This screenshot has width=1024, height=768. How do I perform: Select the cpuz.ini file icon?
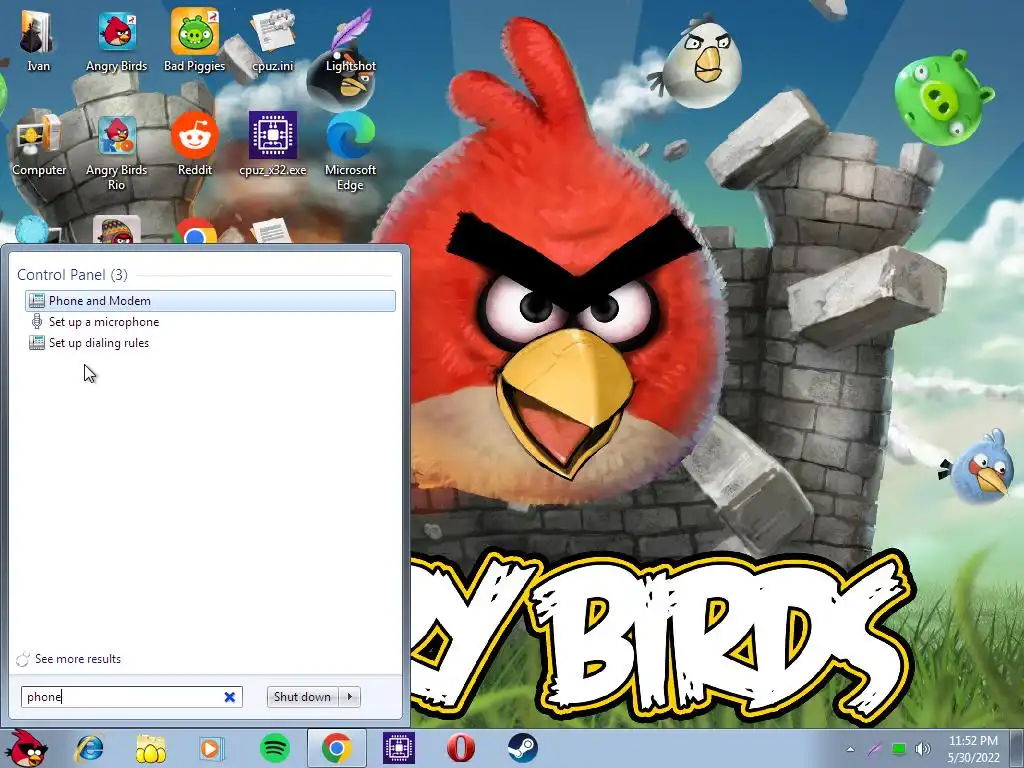coord(272,40)
